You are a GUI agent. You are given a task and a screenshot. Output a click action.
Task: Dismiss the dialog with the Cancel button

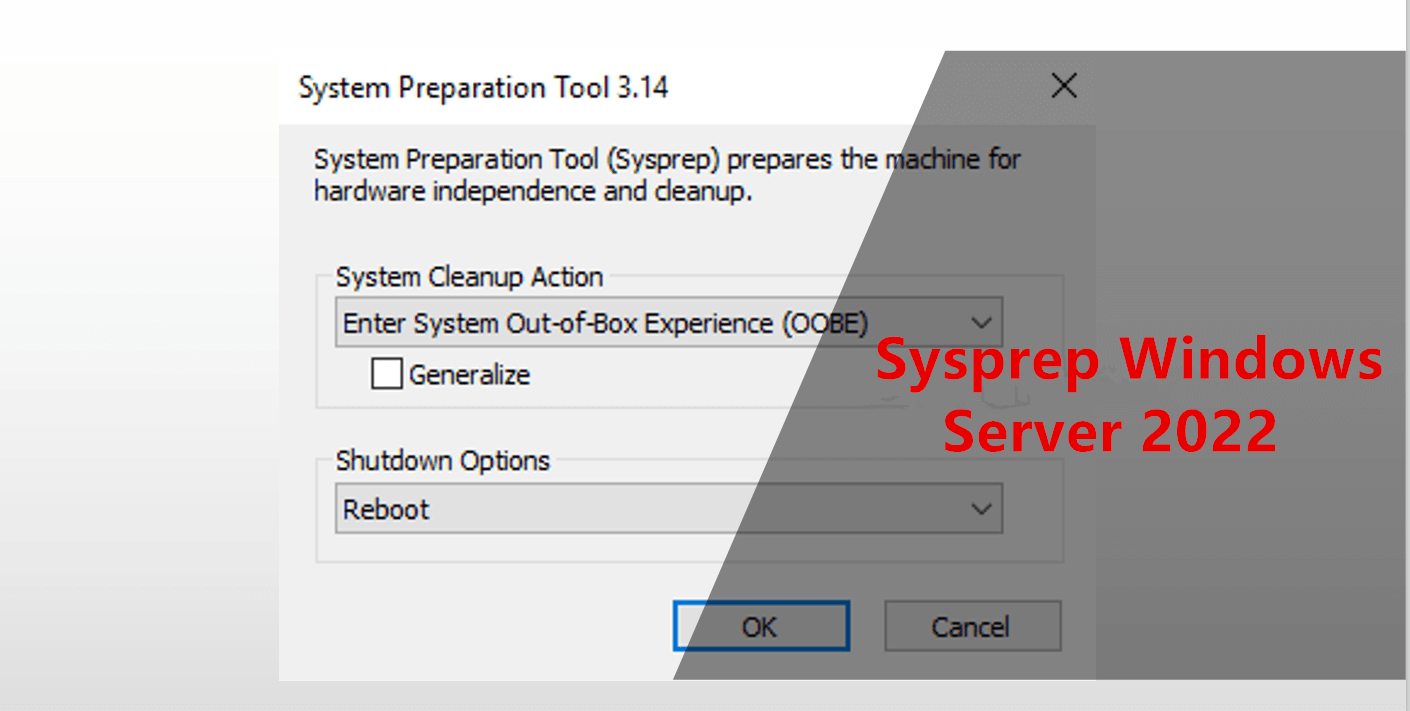click(x=972, y=626)
